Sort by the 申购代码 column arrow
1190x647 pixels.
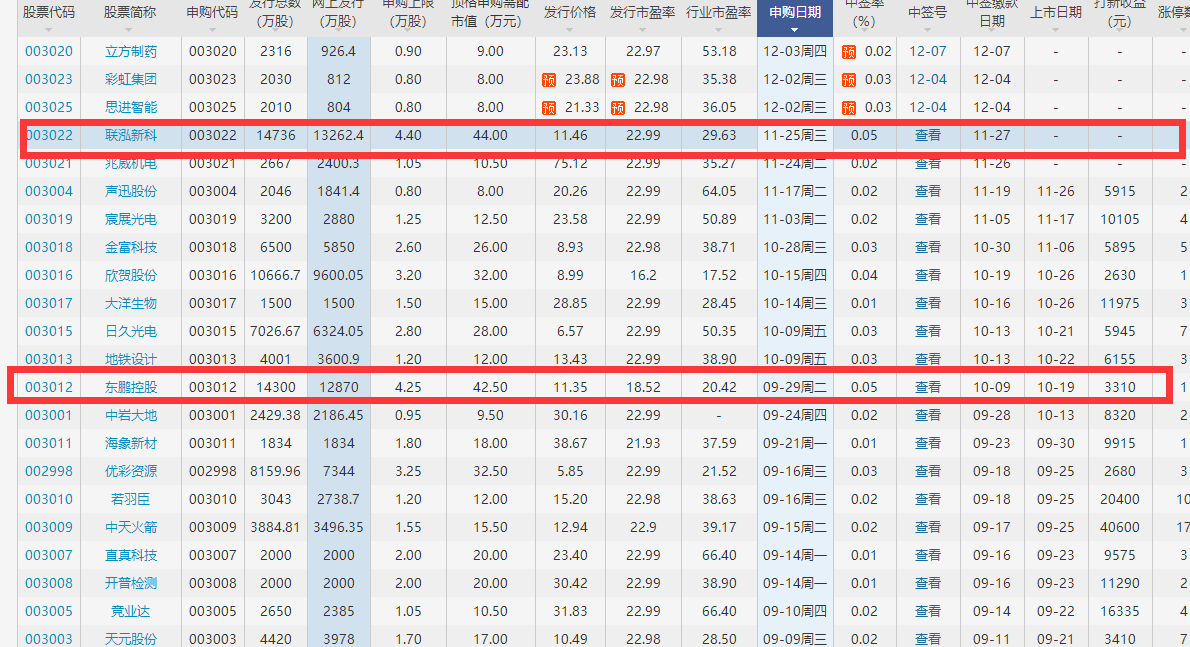(x=212, y=30)
